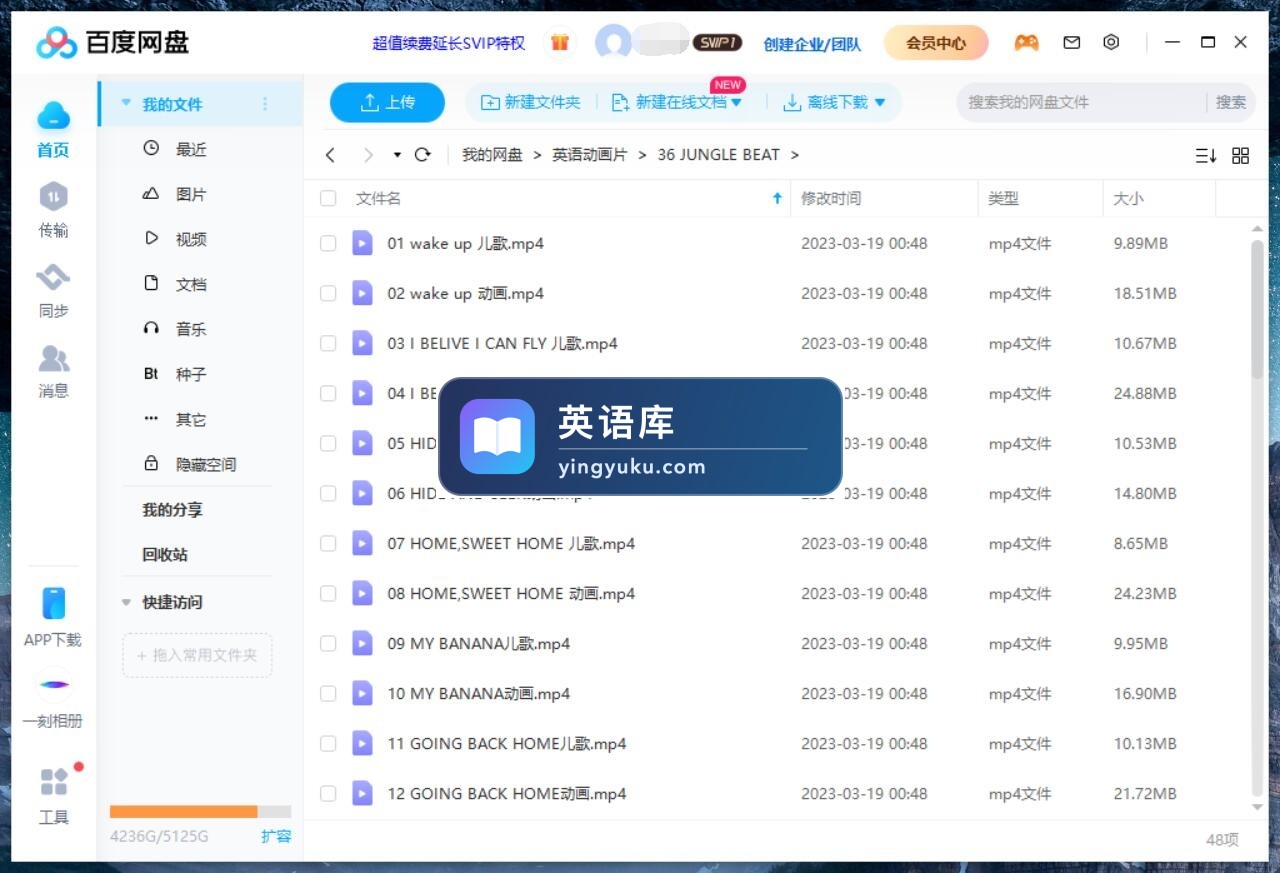This screenshot has height=873, width=1280.
Task: Check the box for 12 GOING BACK HOME动画.mp4
Action: [x=328, y=793]
